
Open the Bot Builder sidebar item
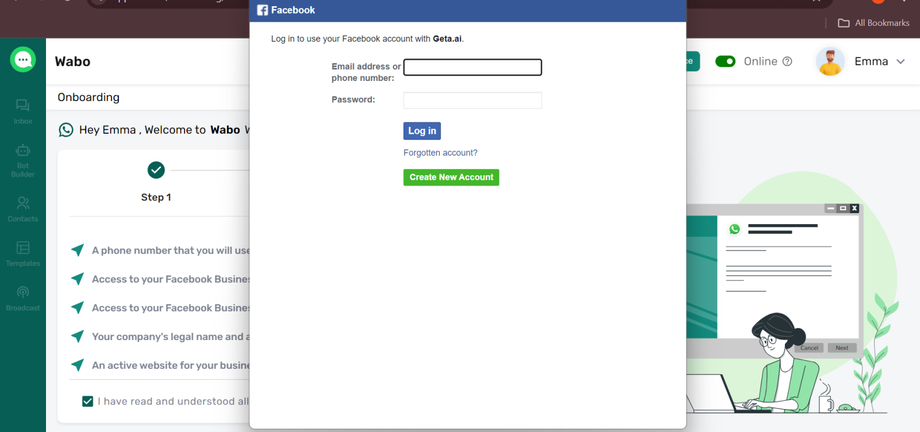pyautogui.click(x=23, y=161)
